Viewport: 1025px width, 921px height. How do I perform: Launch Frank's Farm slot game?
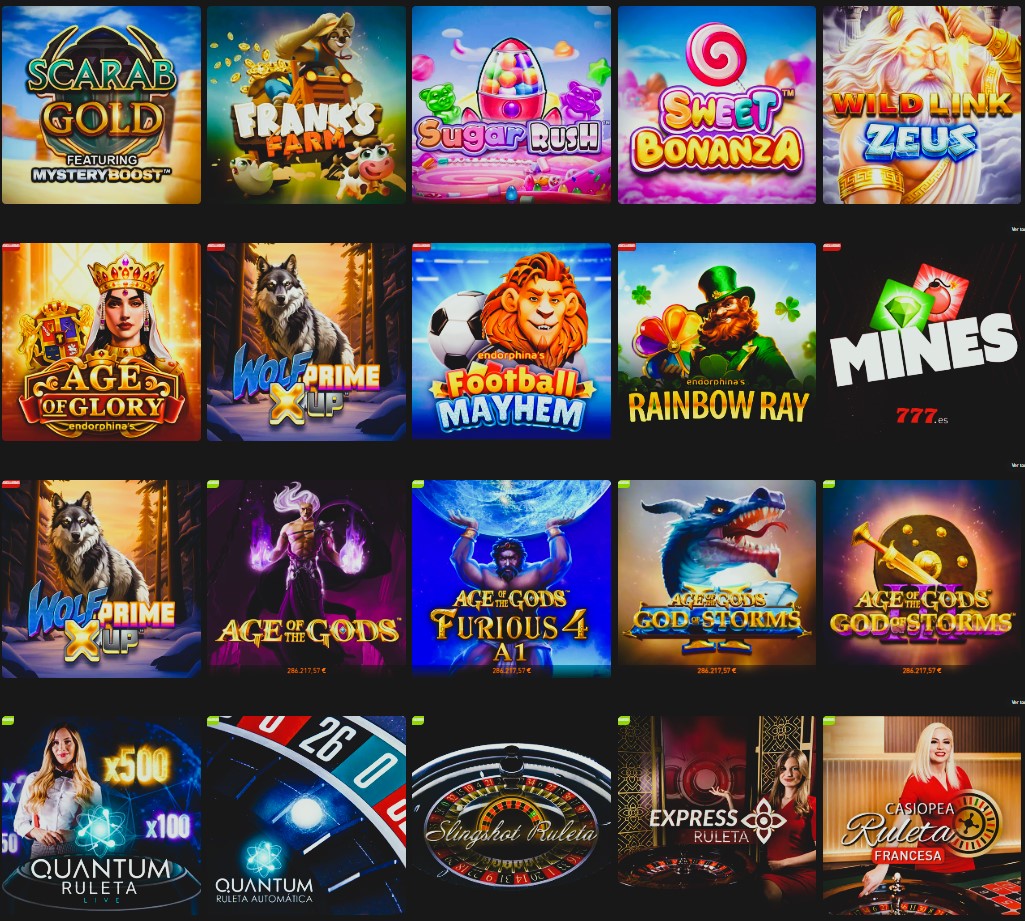point(307,105)
